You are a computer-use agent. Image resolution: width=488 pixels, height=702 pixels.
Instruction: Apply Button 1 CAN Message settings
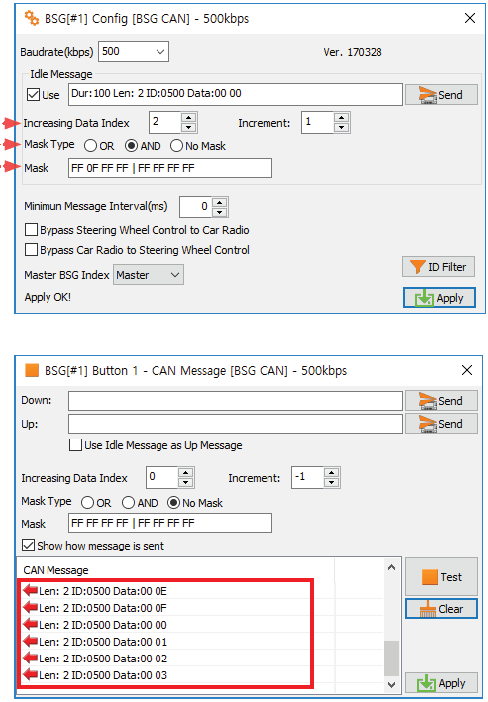pyautogui.click(x=441, y=683)
